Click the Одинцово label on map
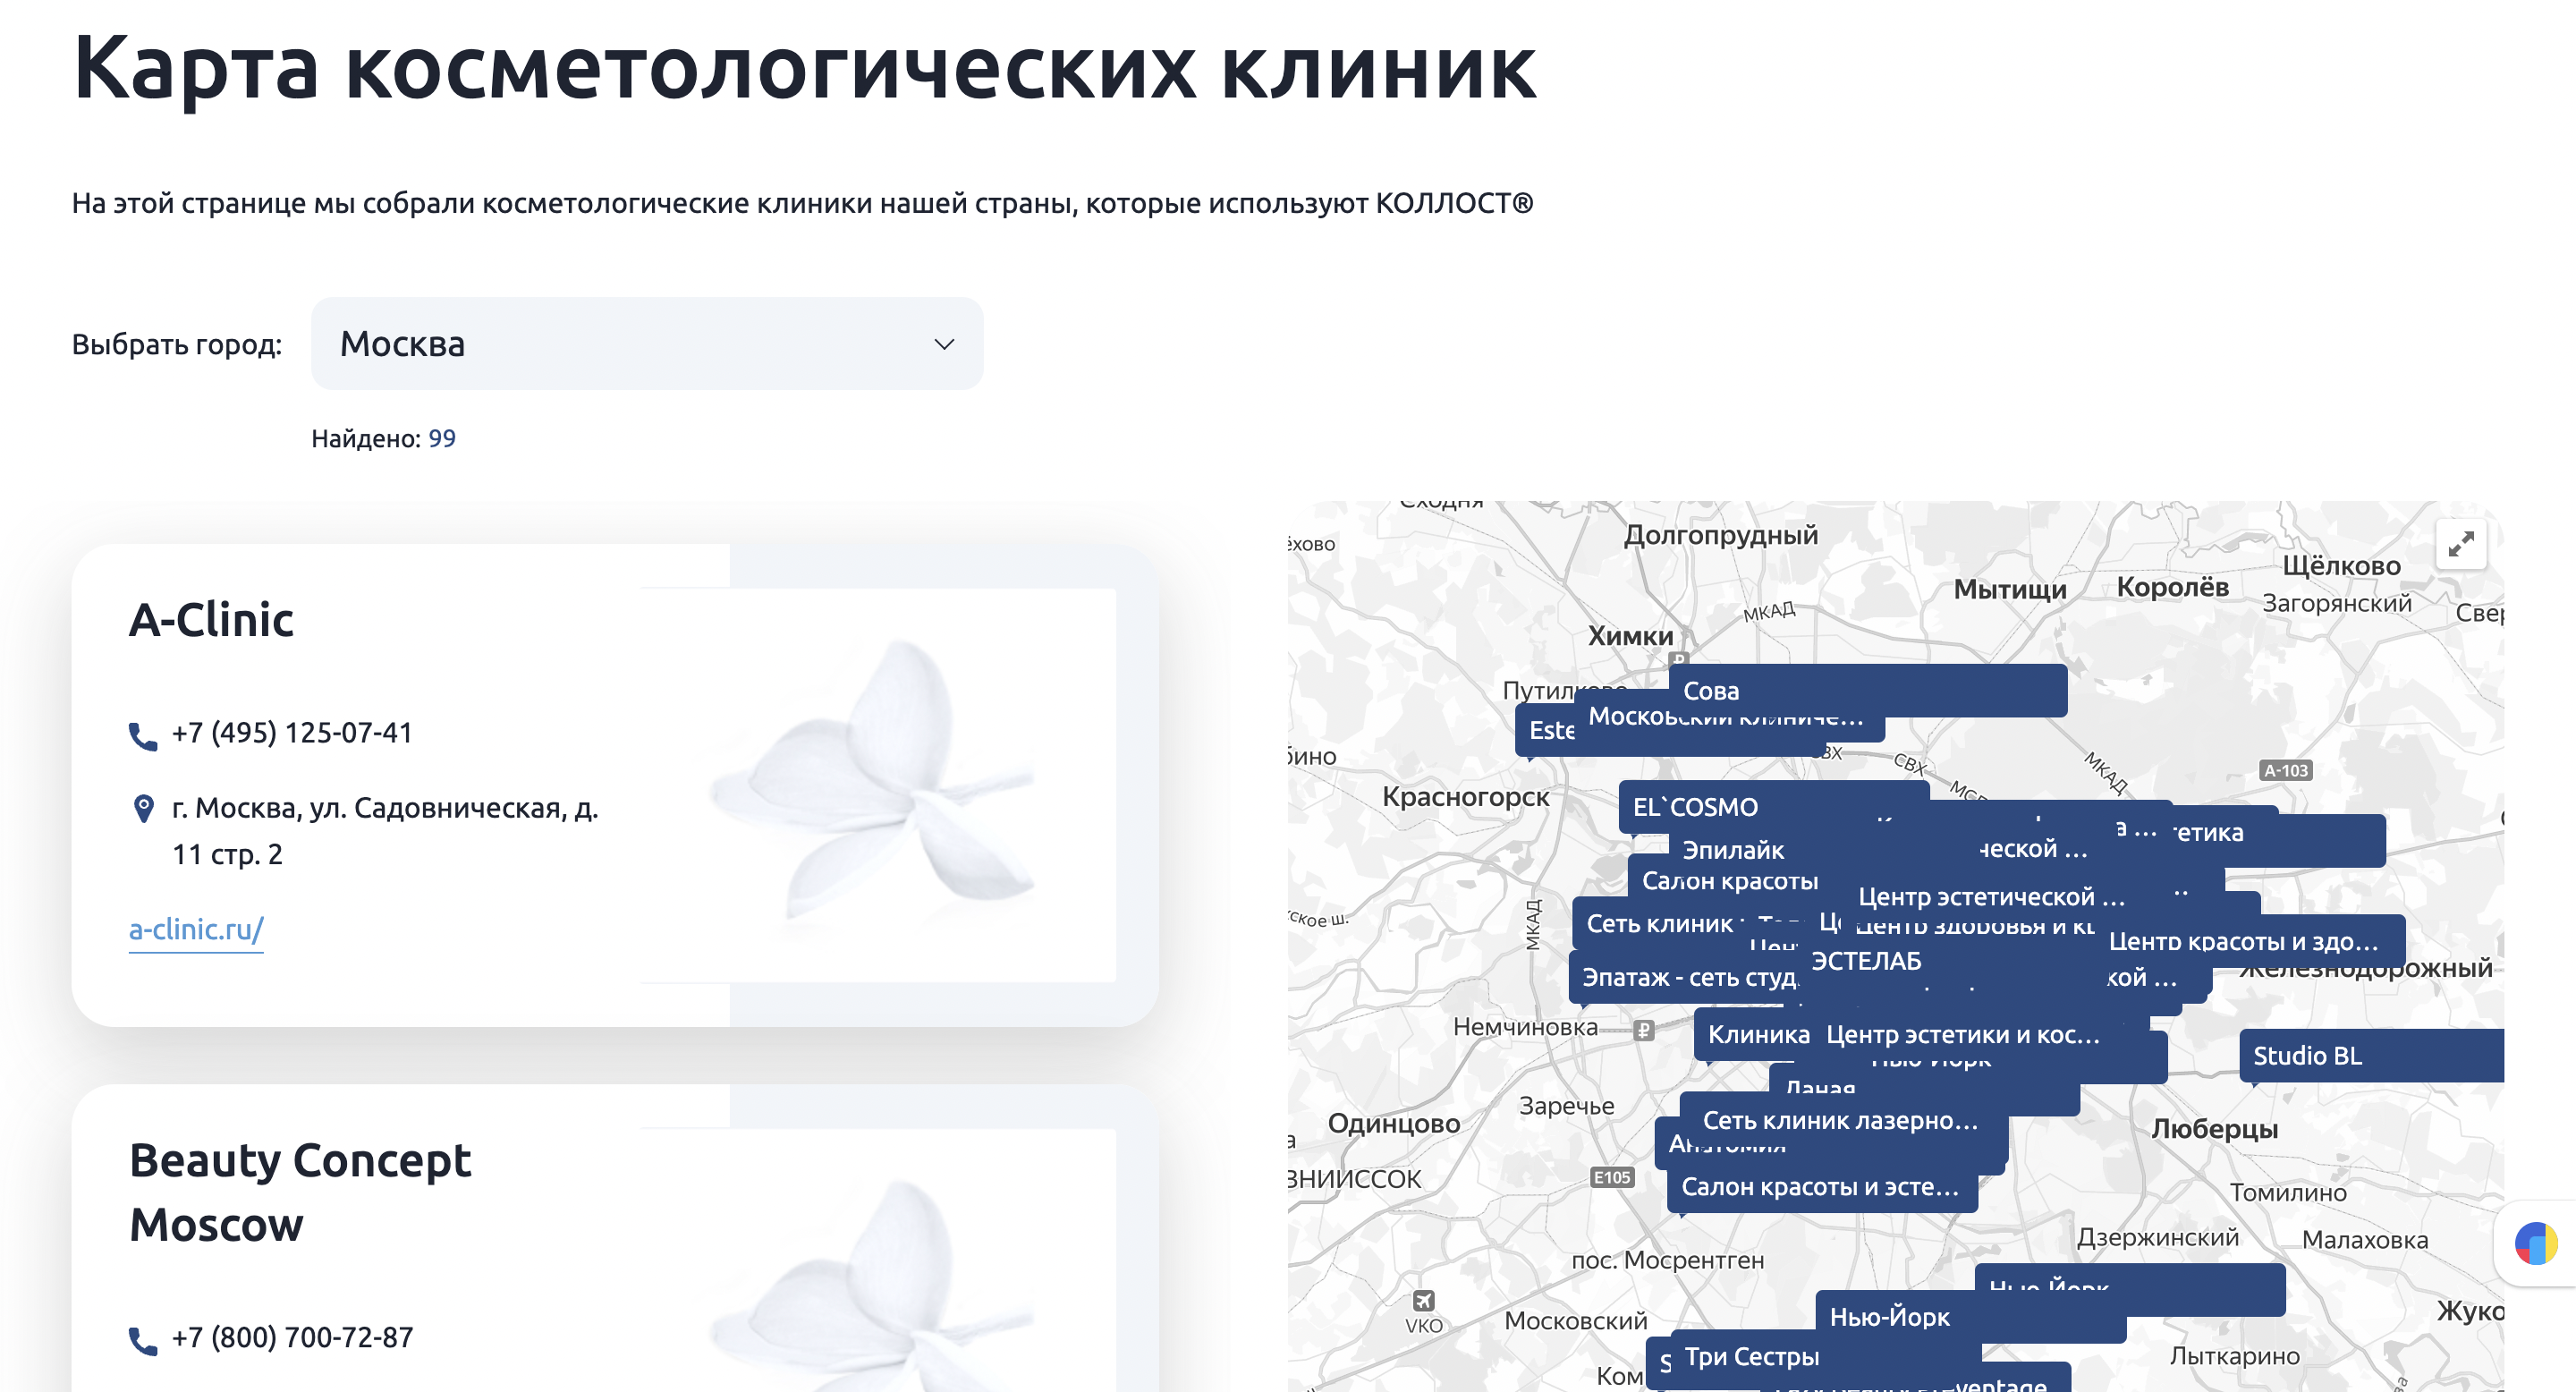This screenshot has width=2576, height=1392. click(x=1394, y=1123)
